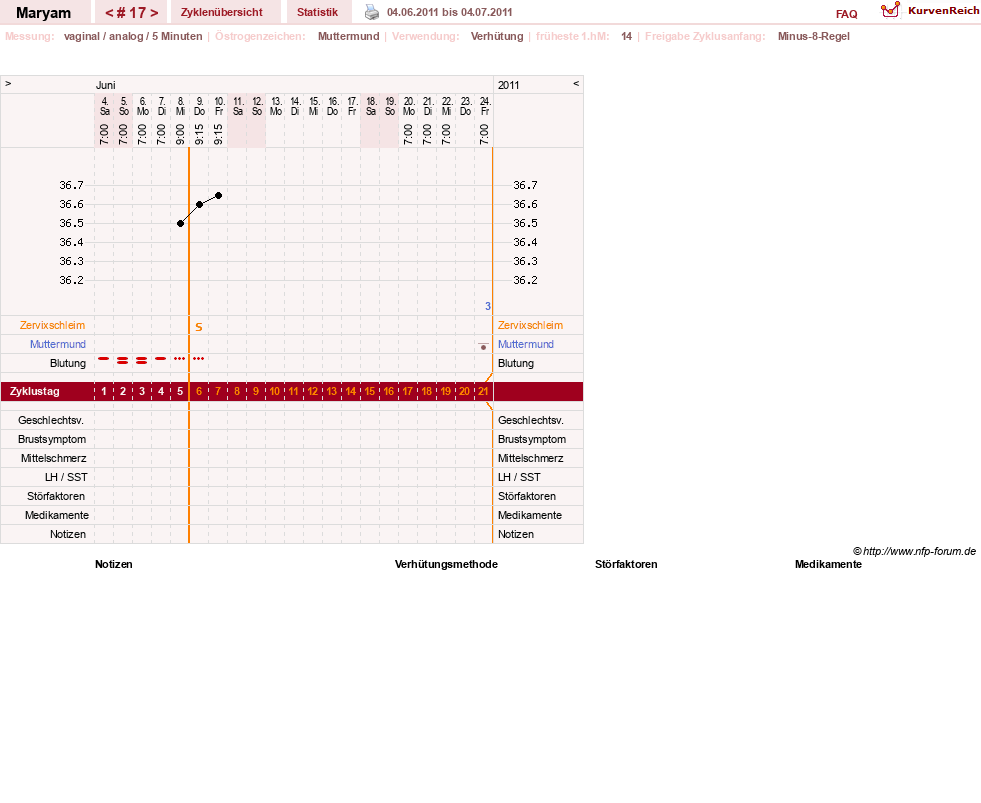Select cycle day 5 in the Zyklustag row
Screen dimensions: 981x803
pyautogui.click(x=180, y=391)
